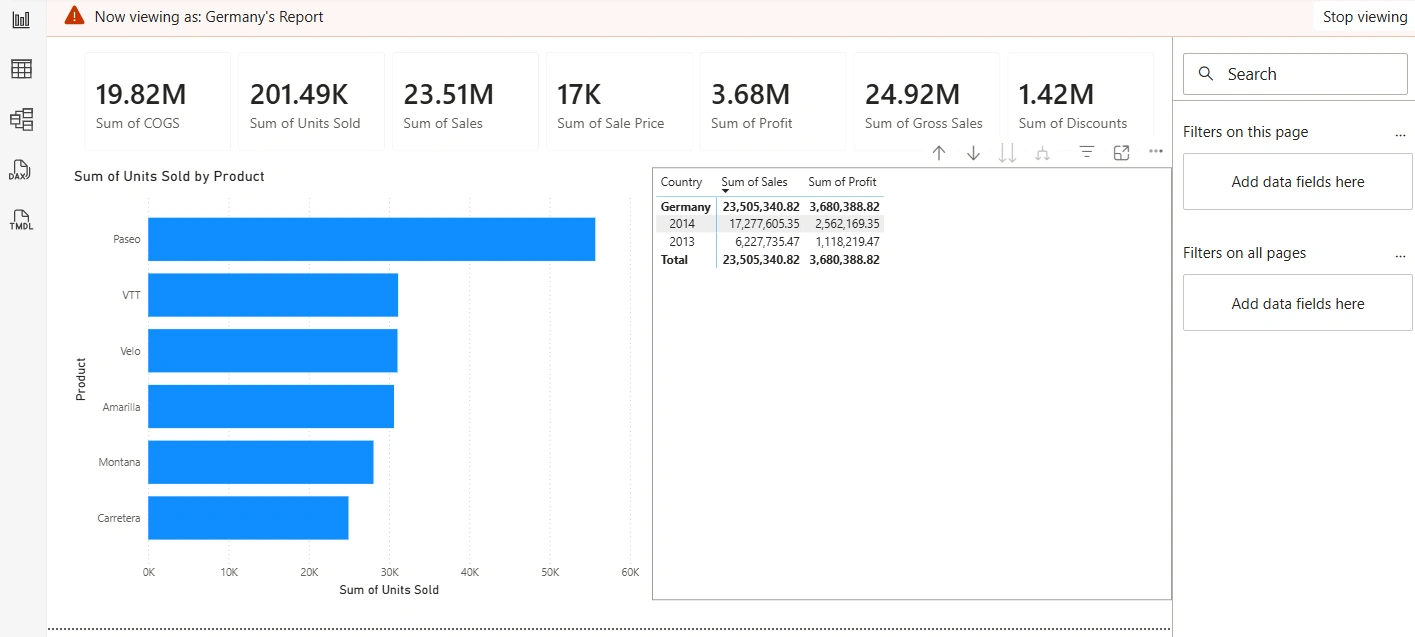
Task: Switch to Table view icon
Action: (21, 69)
